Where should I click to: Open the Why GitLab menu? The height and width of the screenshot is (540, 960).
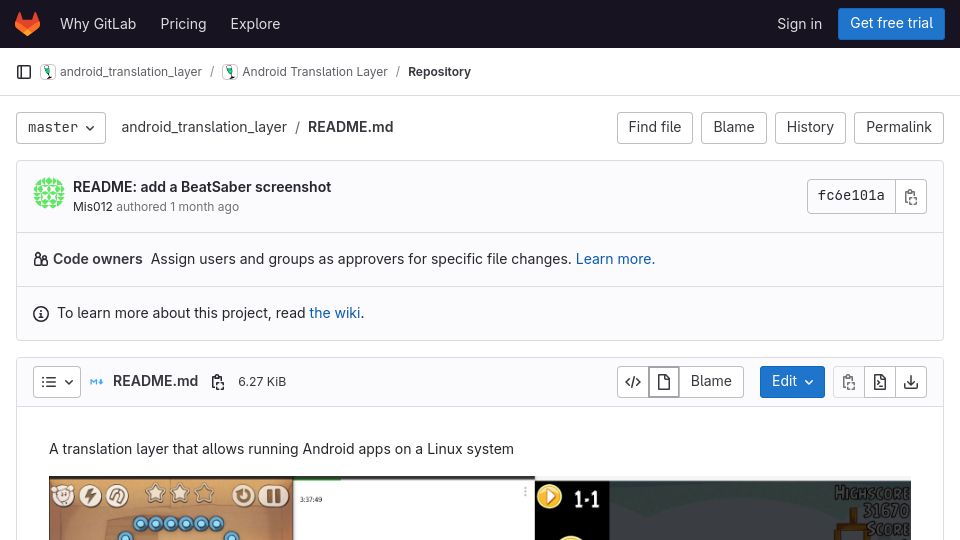(98, 24)
